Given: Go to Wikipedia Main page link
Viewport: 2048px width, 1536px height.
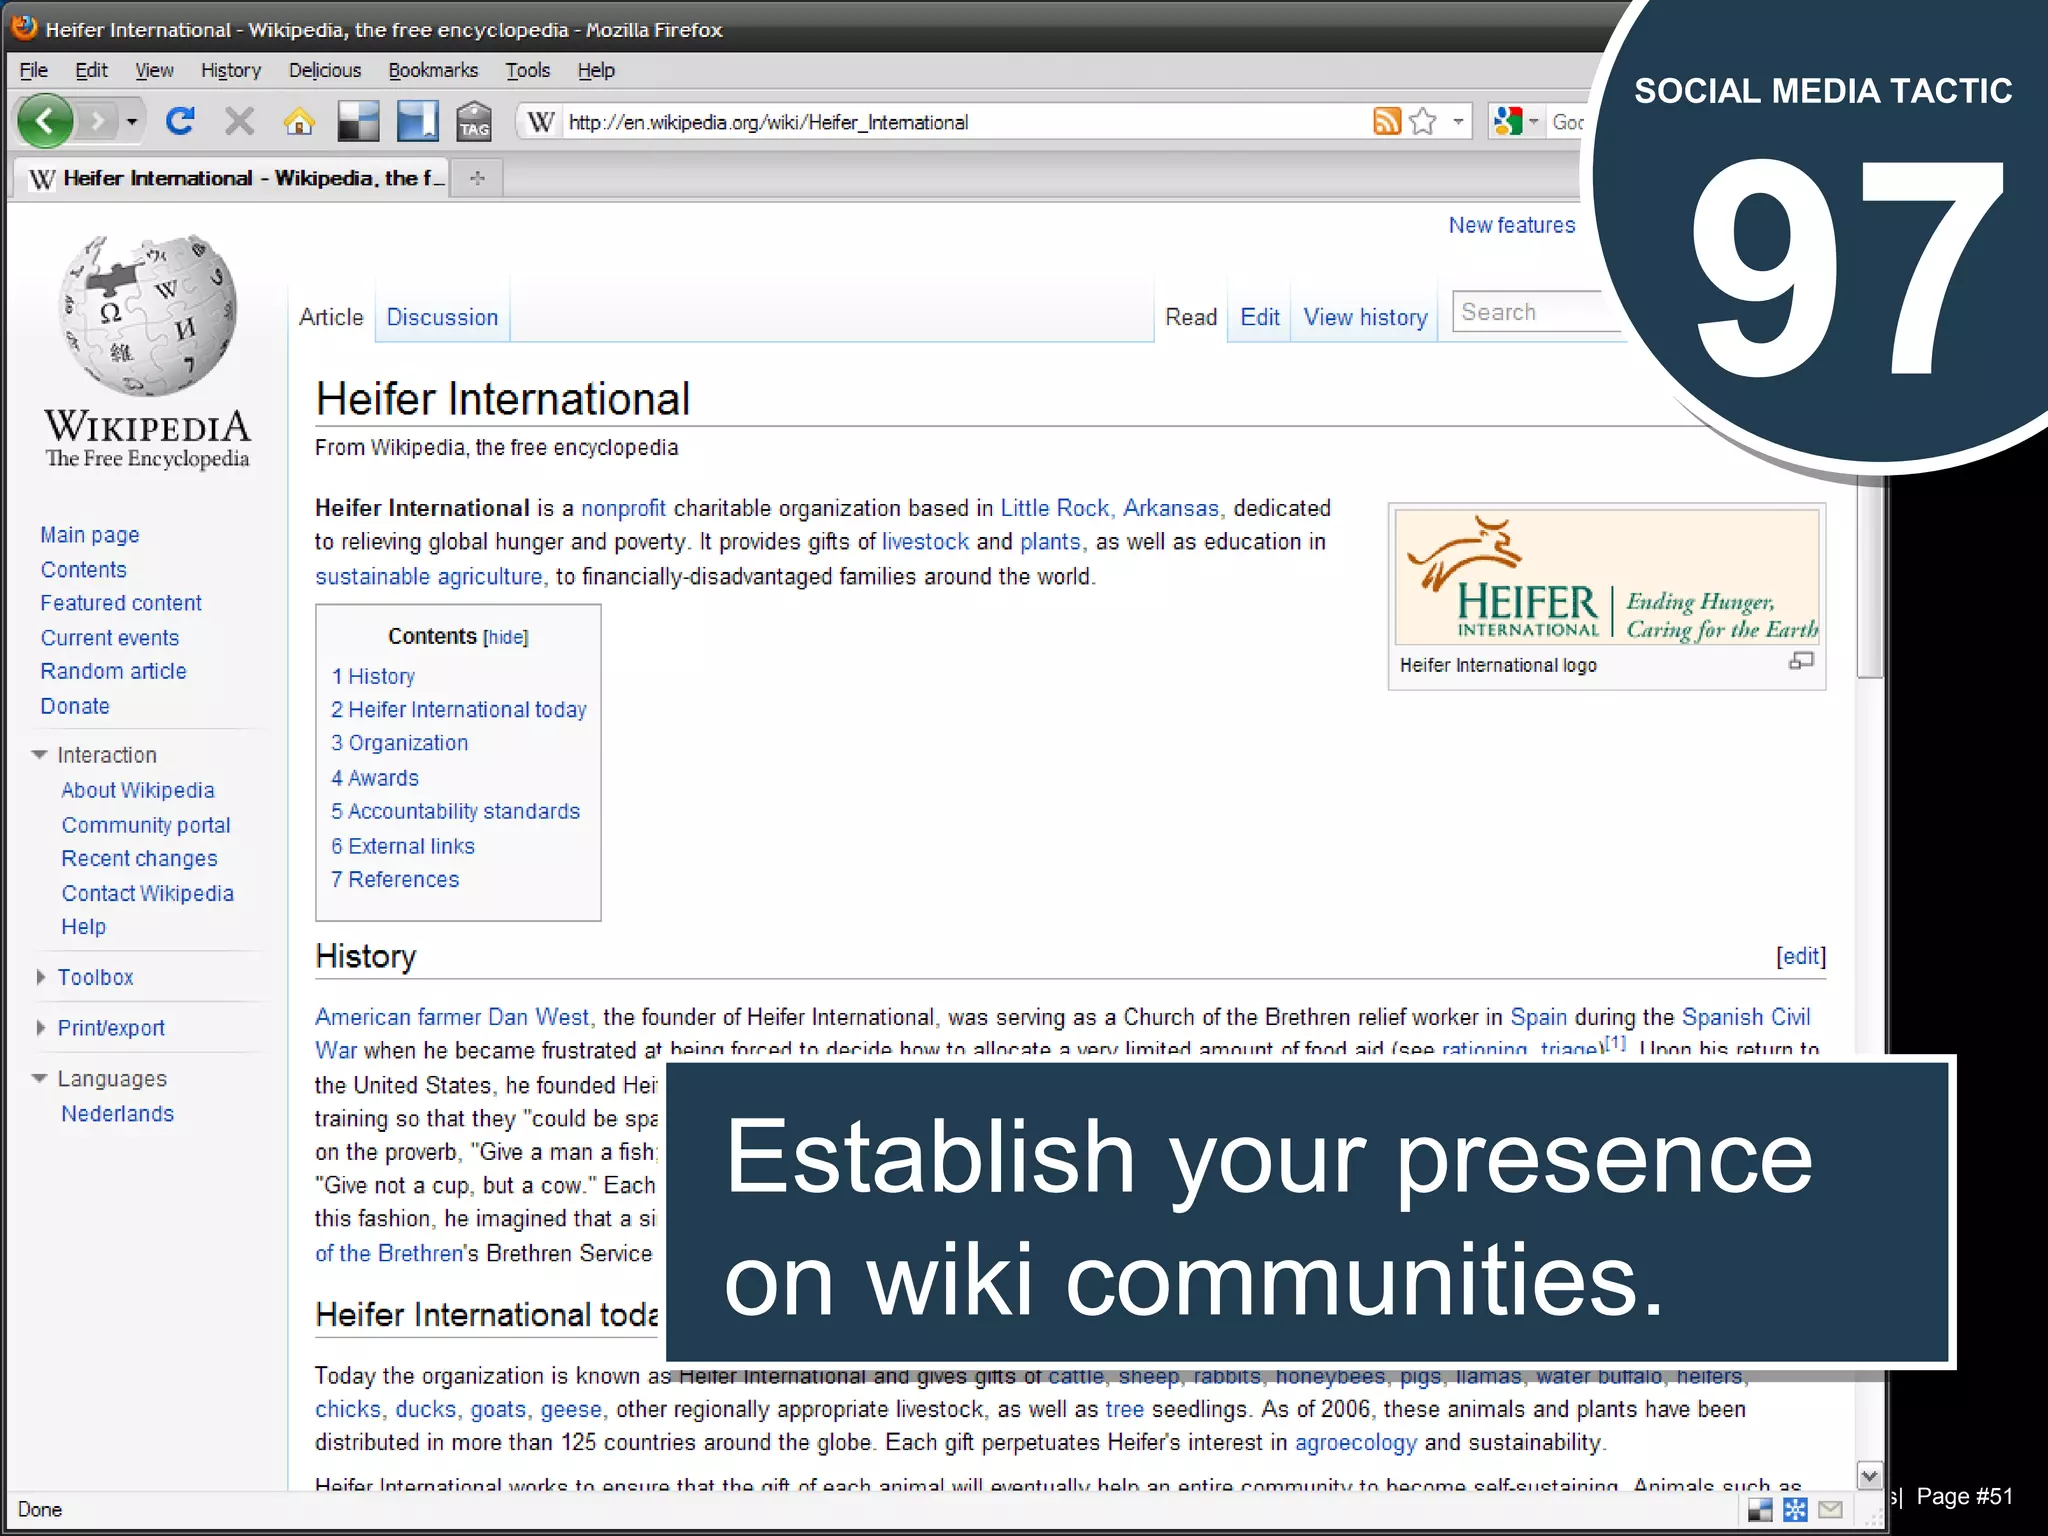Looking at the screenshot, I should click(x=90, y=535).
